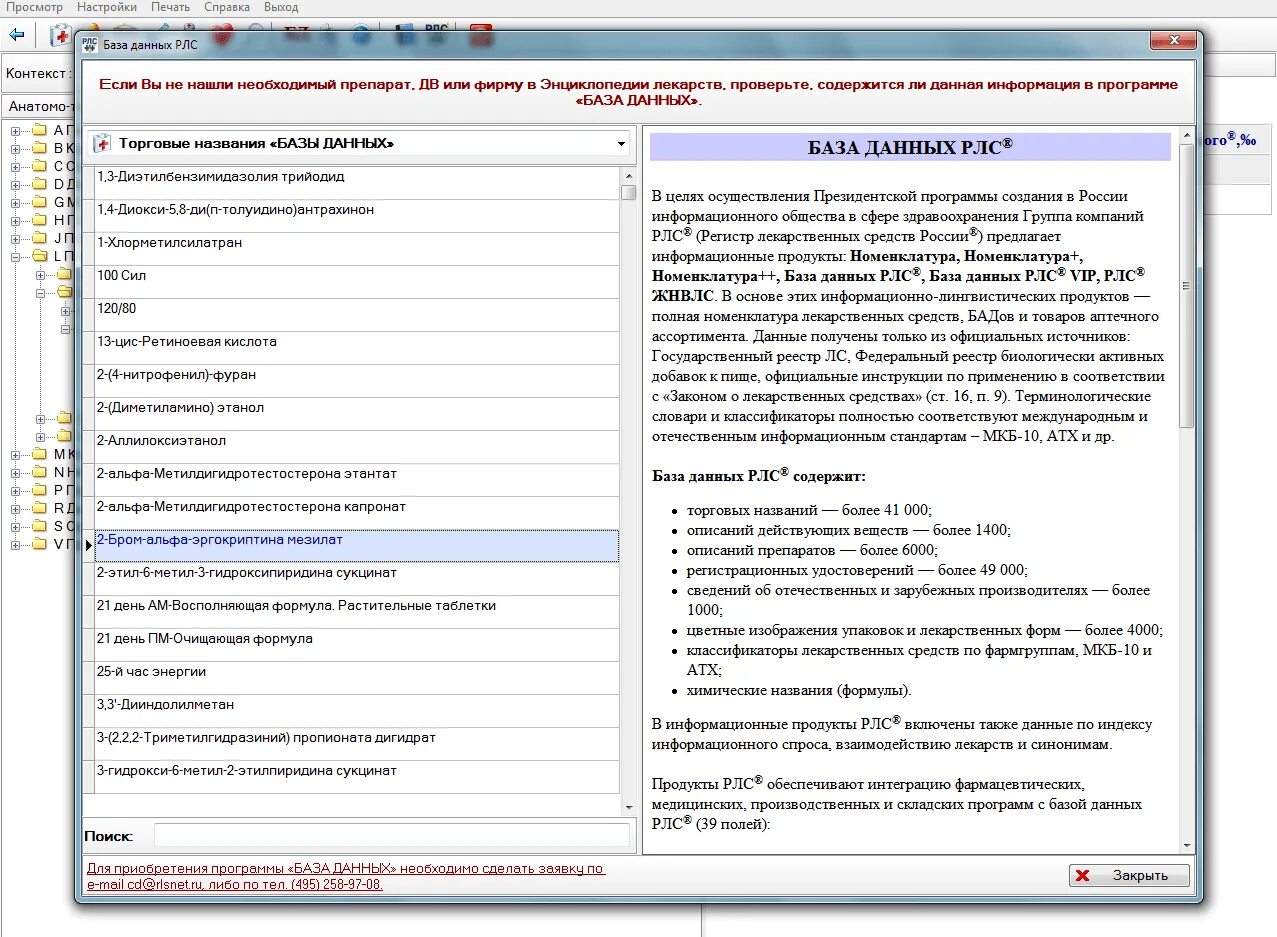Click the Закрыть button

[1129, 876]
